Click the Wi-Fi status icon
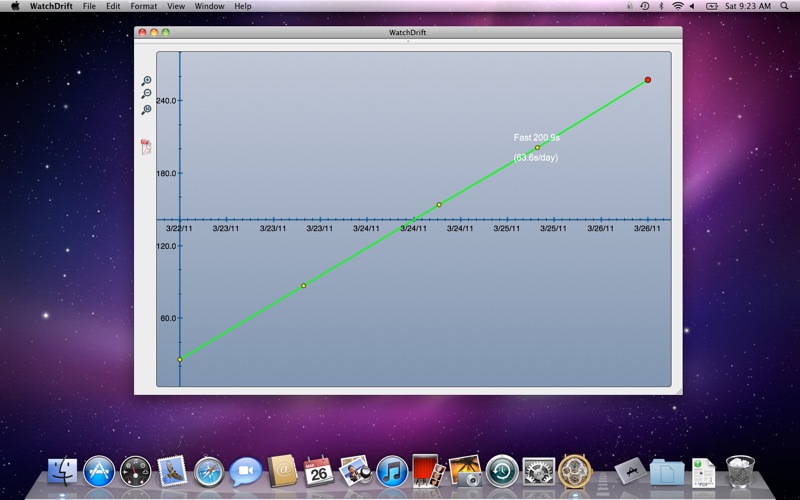 tap(678, 6)
